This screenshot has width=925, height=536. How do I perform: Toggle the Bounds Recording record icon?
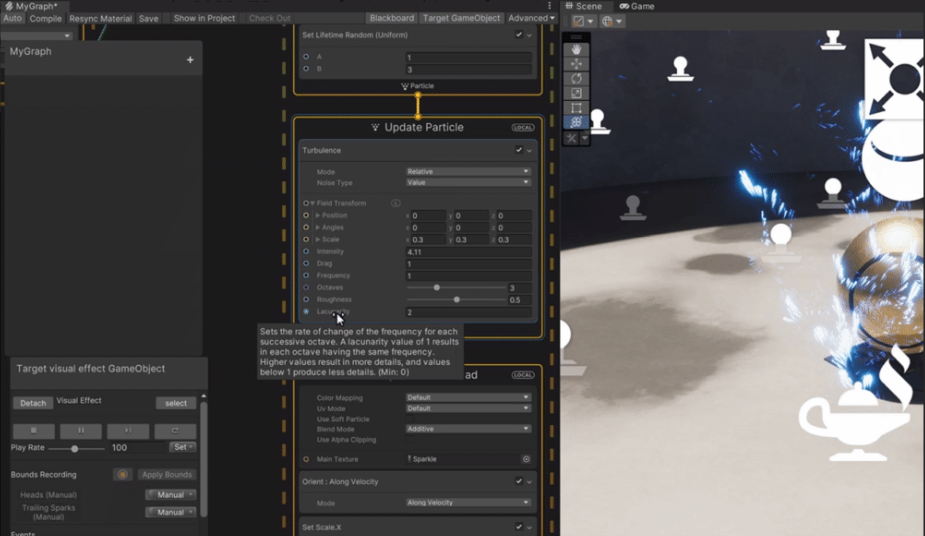(x=122, y=475)
